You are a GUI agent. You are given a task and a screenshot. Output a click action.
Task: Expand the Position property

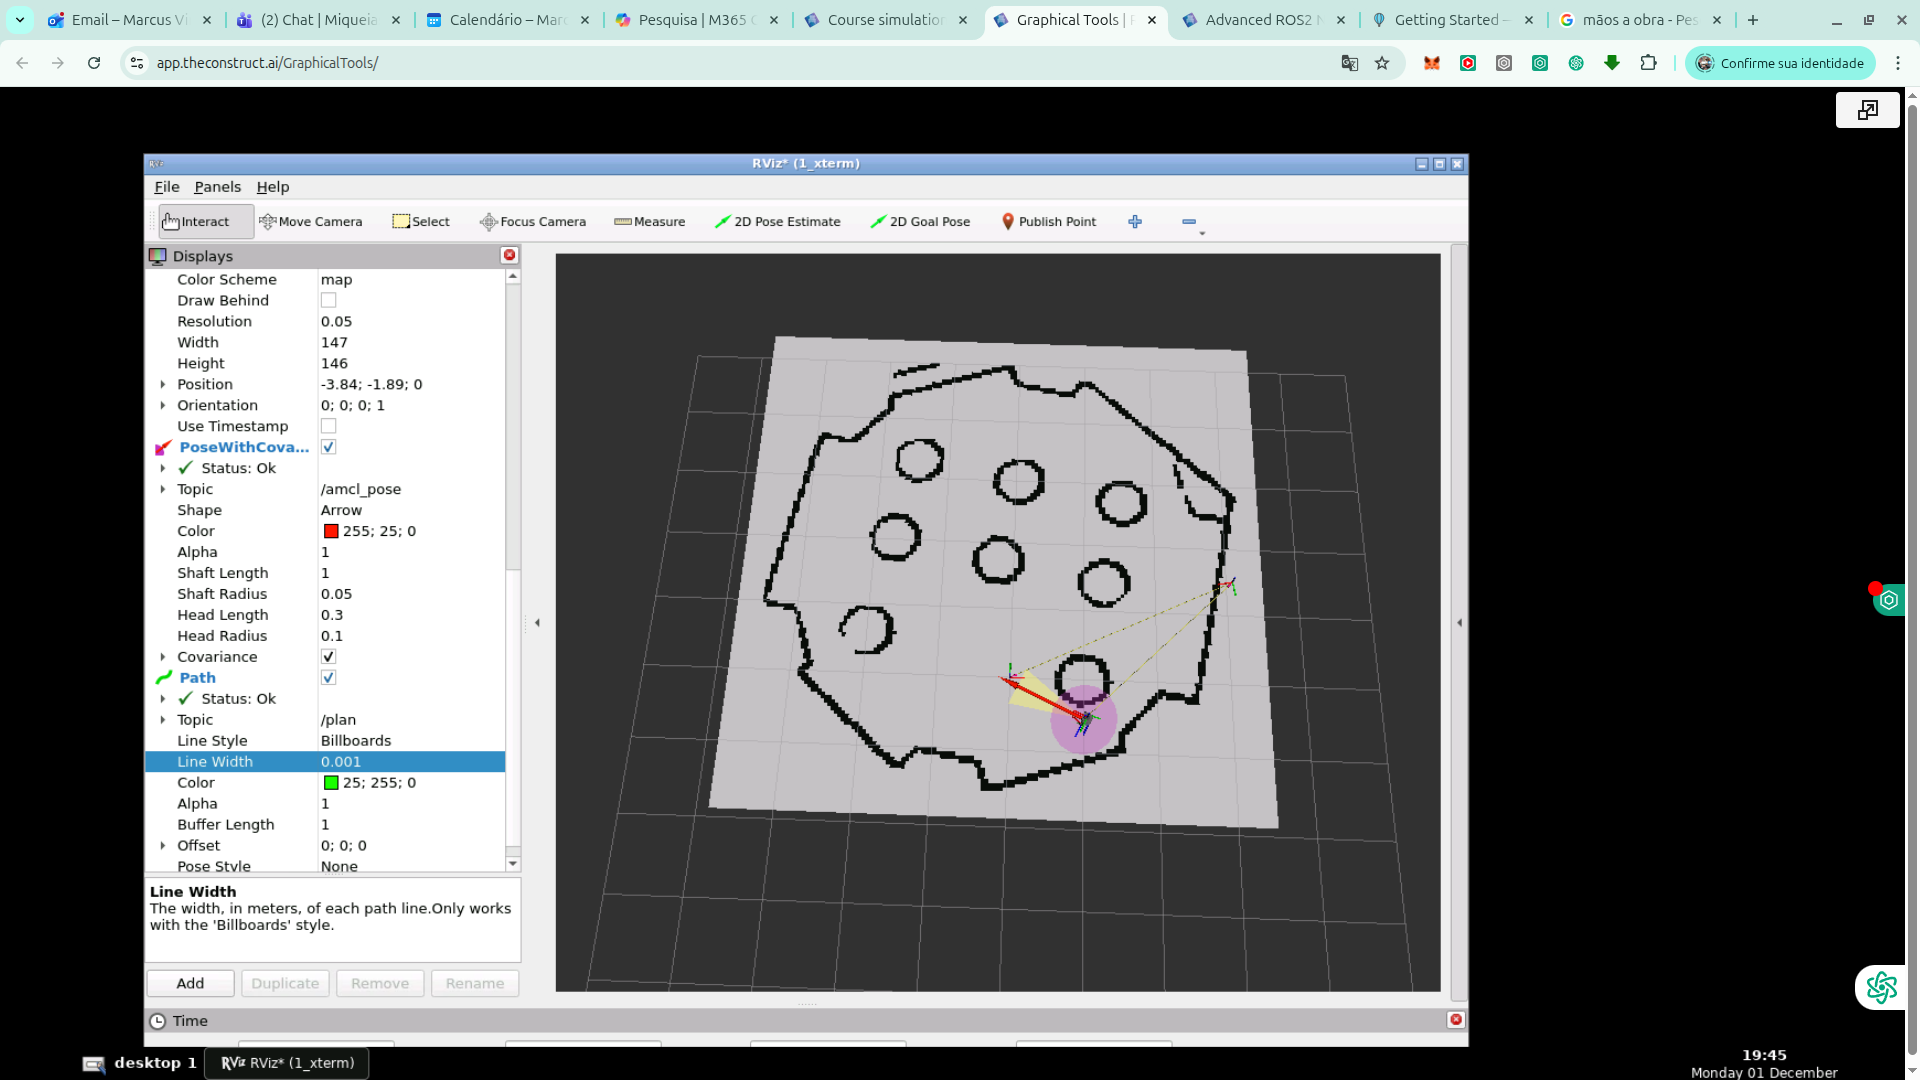tap(163, 384)
